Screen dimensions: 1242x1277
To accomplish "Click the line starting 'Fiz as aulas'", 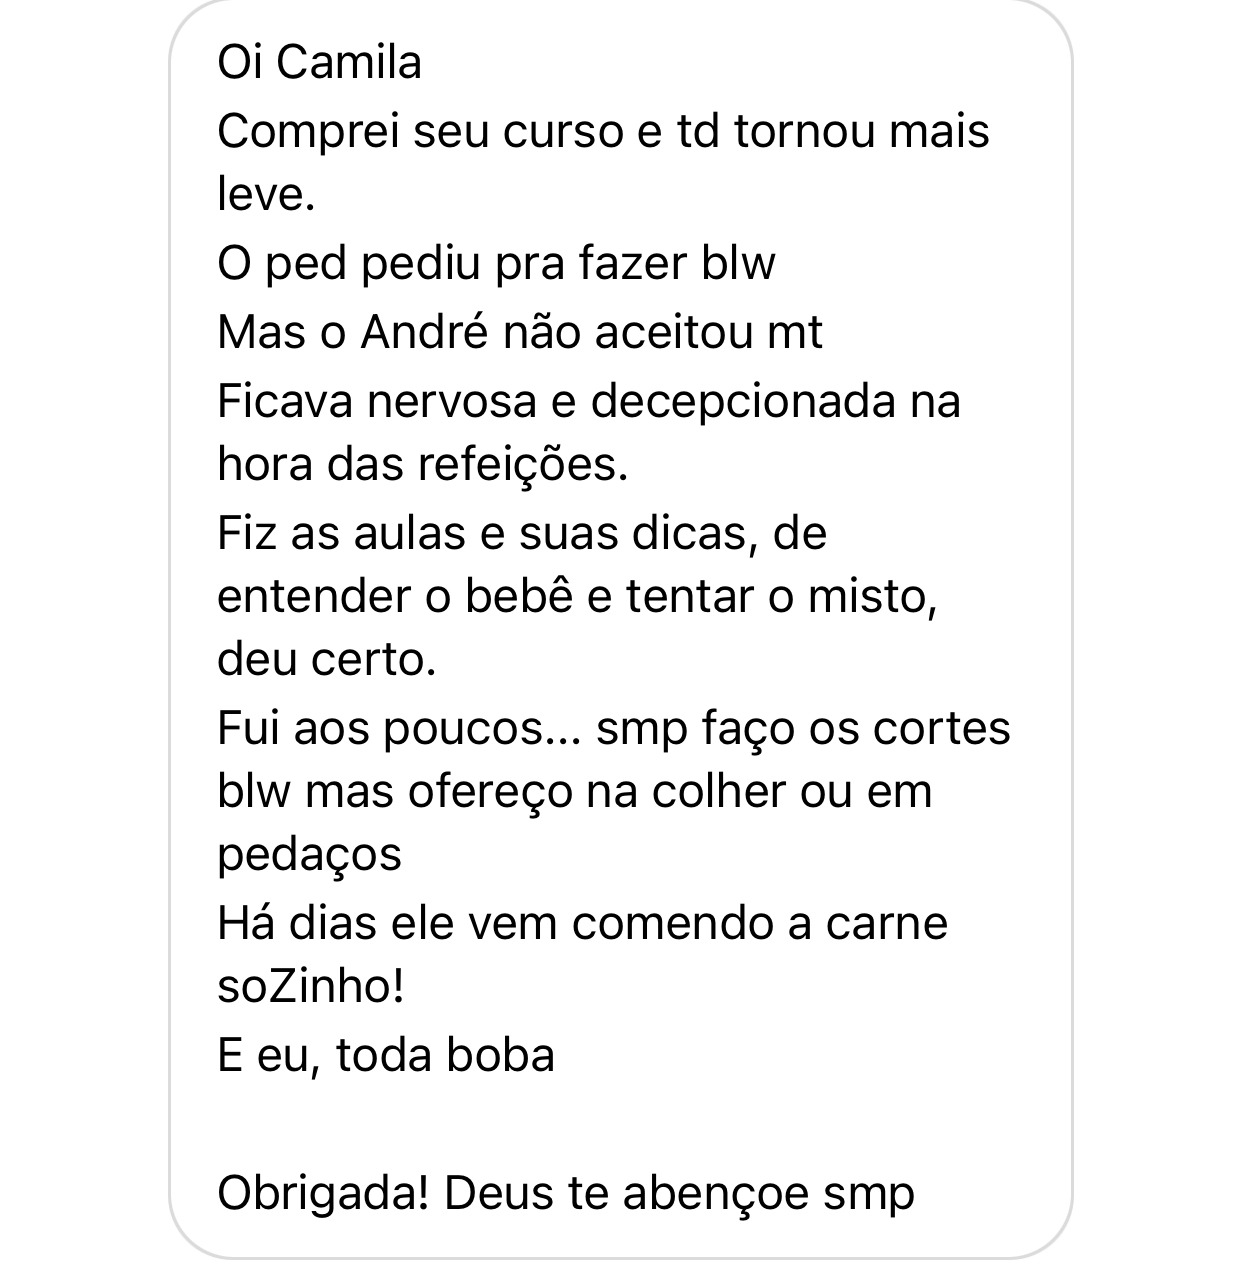I will coord(522,533).
